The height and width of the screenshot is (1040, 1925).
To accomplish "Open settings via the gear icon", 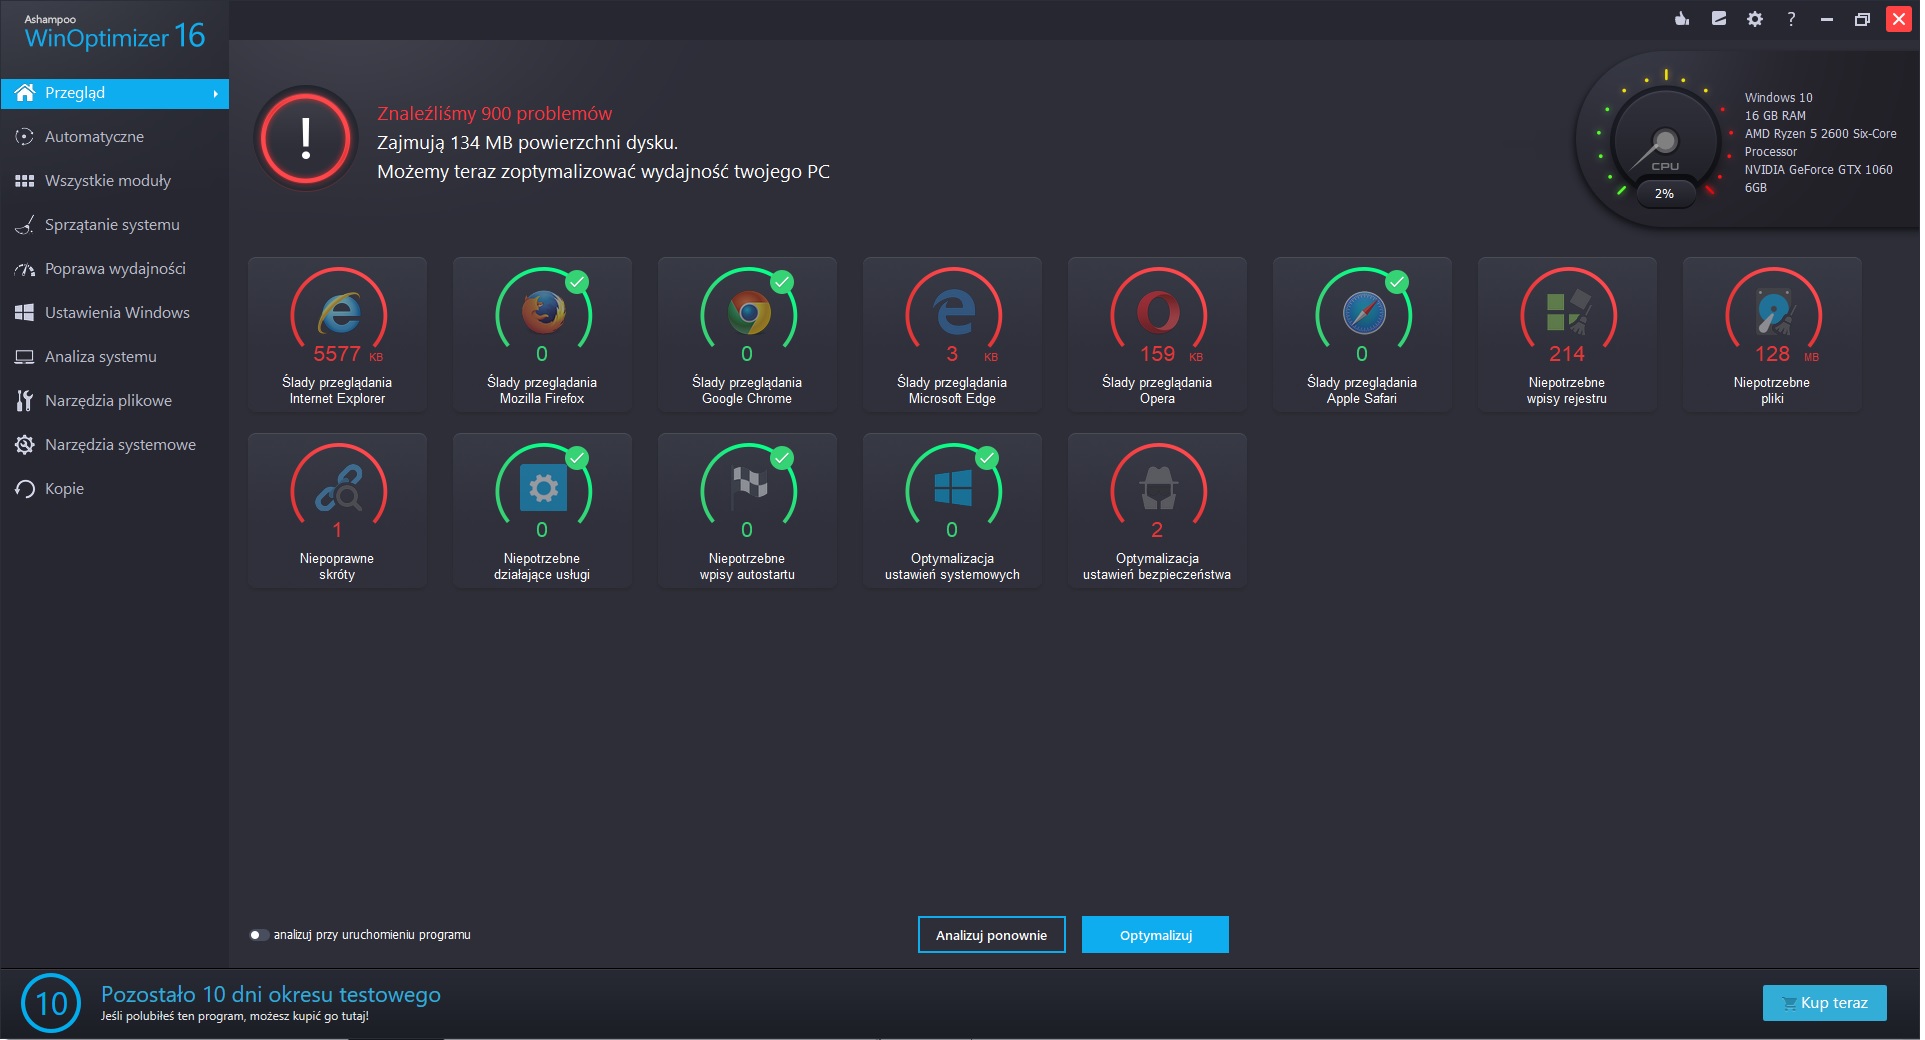I will tap(1755, 19).
